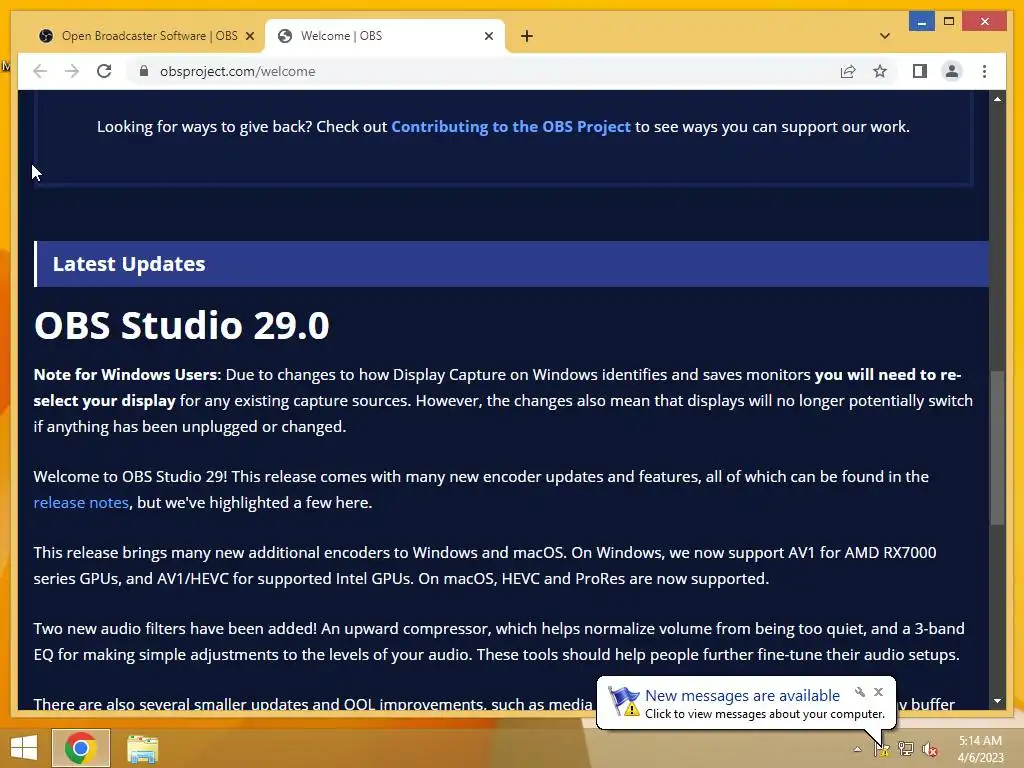Open the Windows Start button
The height and width of the screenshot is (768, 1024).
click(24, 748)
